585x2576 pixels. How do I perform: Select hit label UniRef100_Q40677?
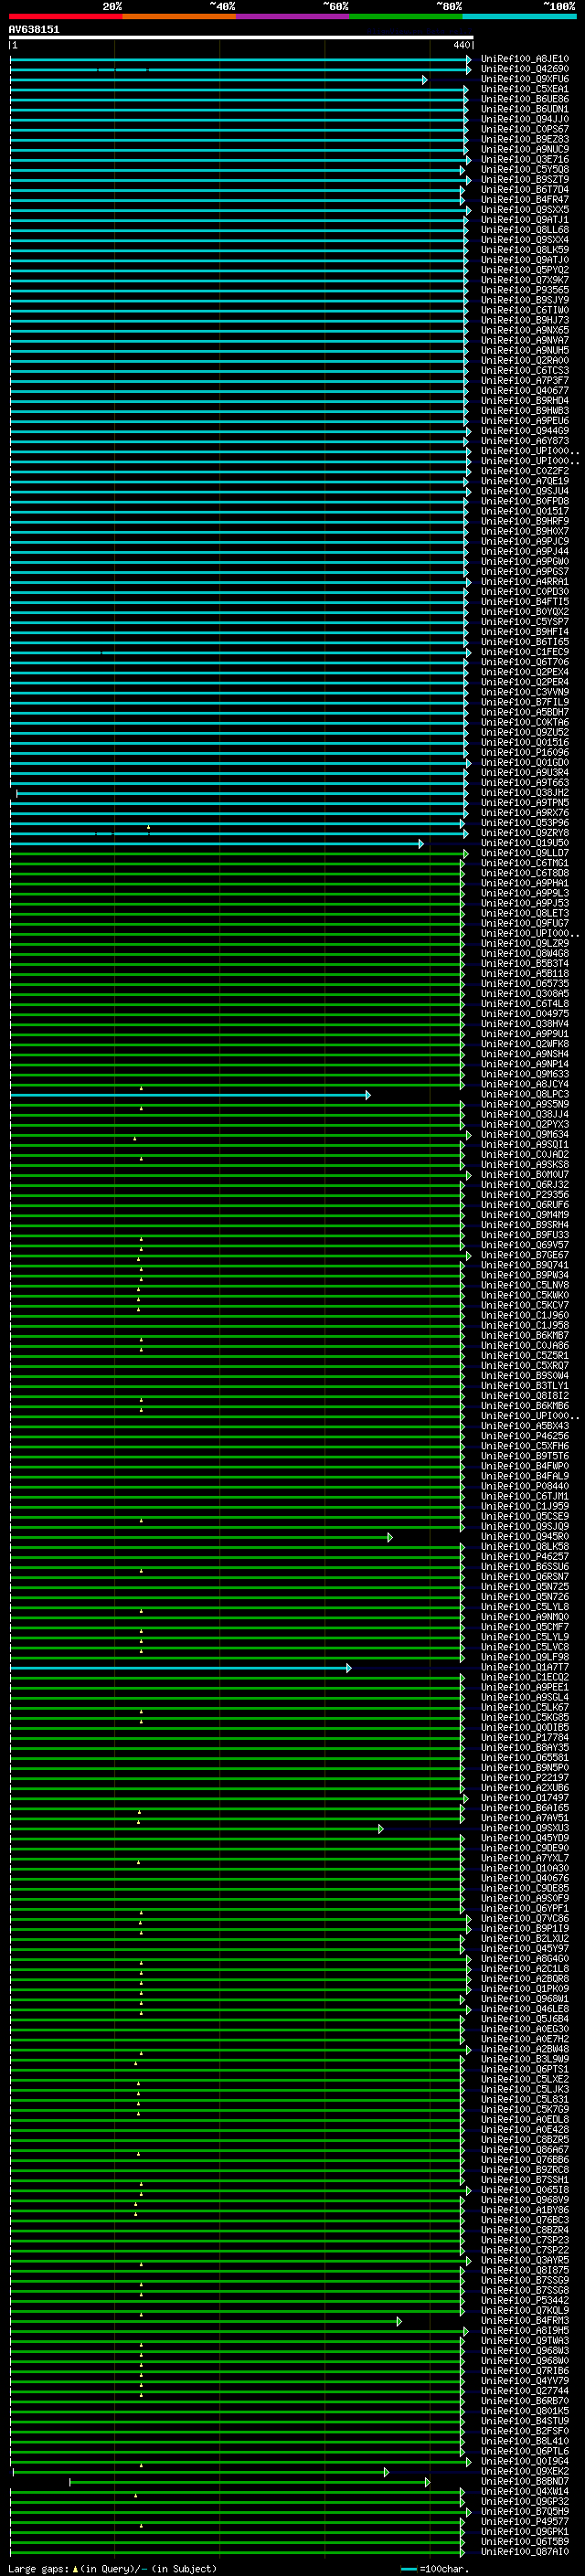click(525, 391)
